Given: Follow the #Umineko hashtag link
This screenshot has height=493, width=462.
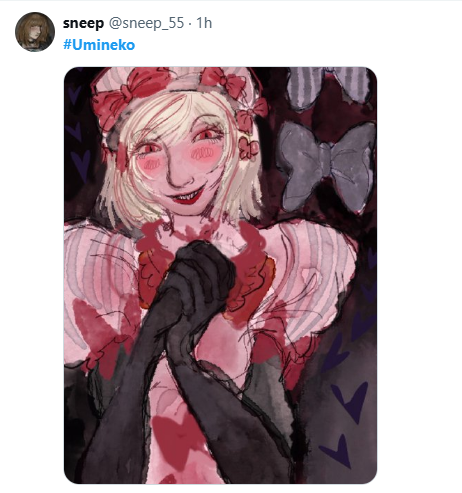Looking at the screenshot, I should (x=99, y=45).
